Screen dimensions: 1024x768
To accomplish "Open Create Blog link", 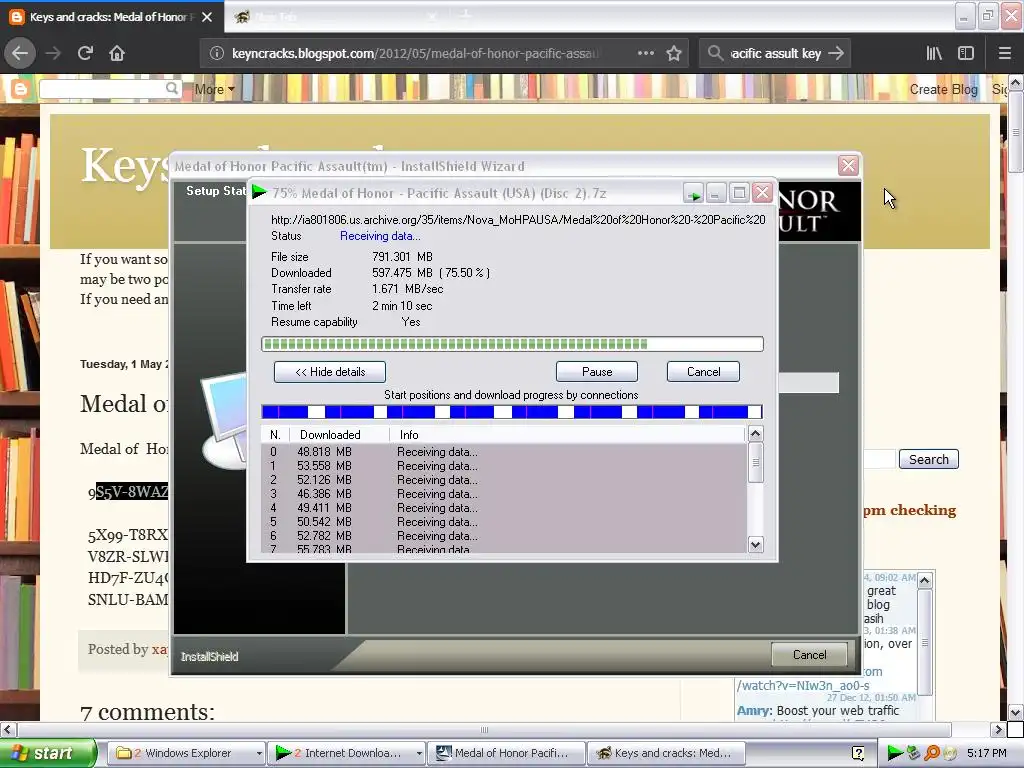I will [944, 89].
